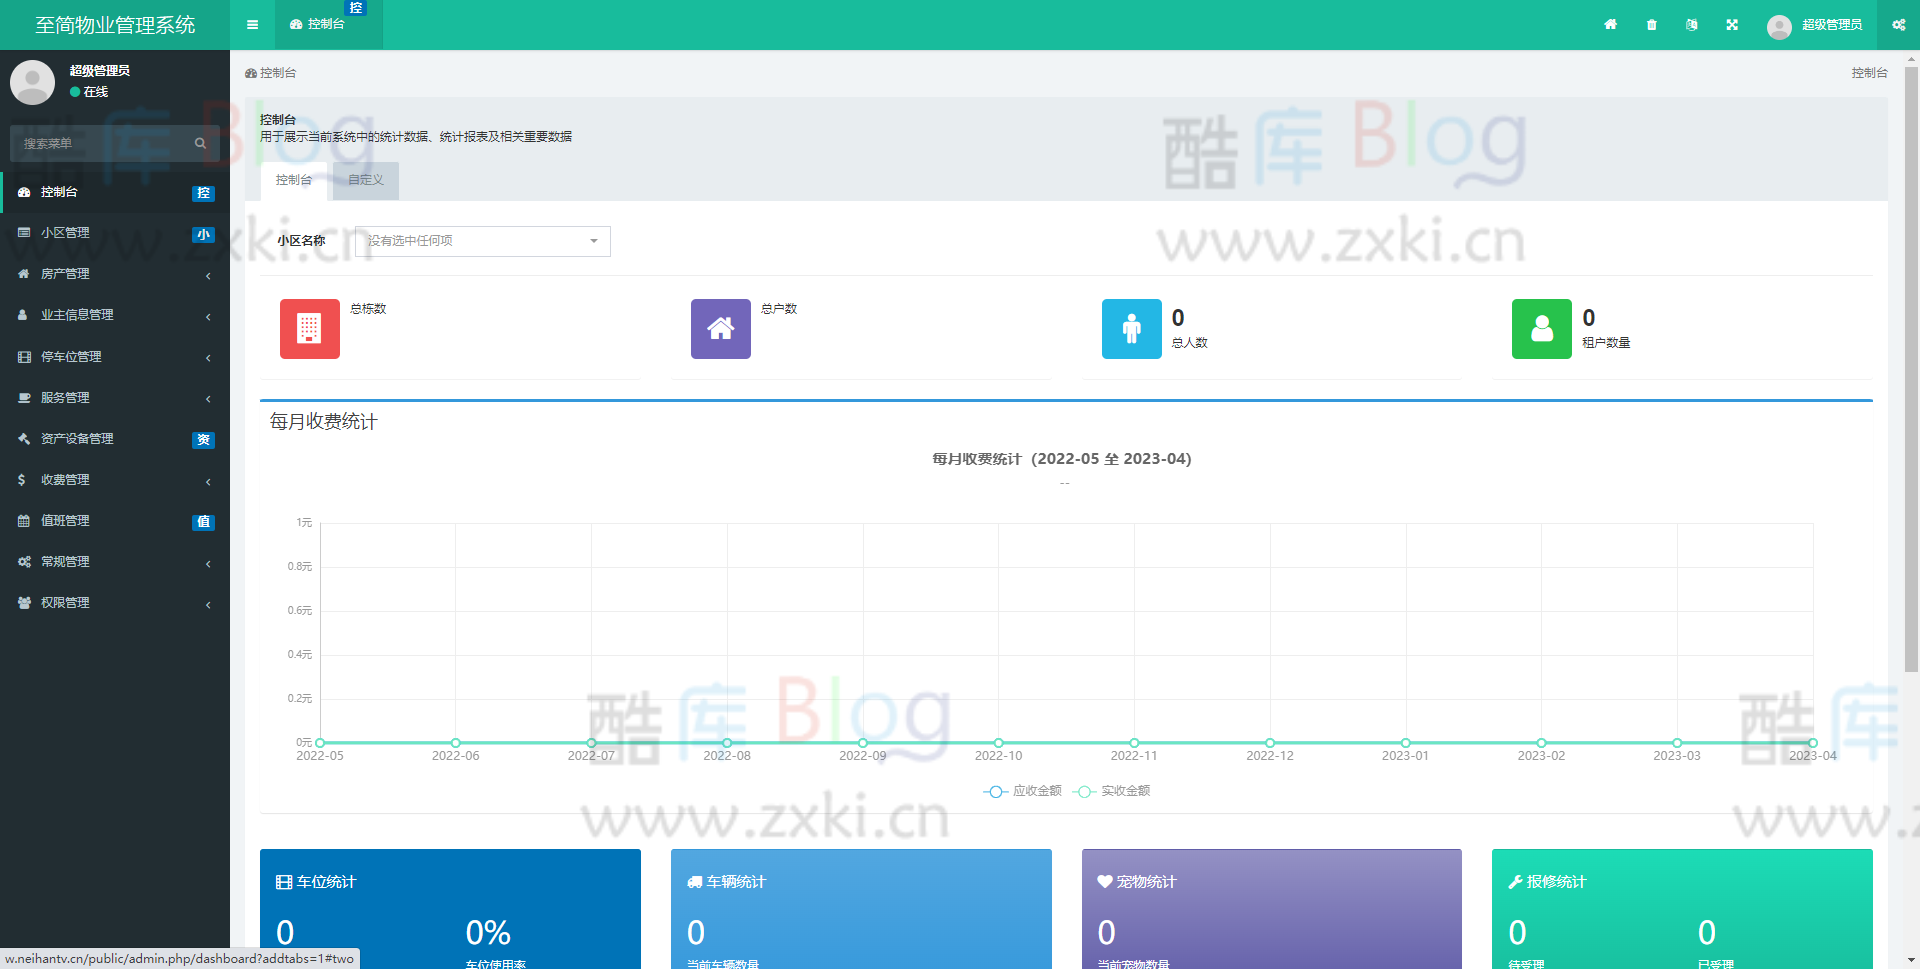The width and height of the screenshot is (1920, 969).
Task: Open the language switch icon
Action: click(x=1691, y=25)
